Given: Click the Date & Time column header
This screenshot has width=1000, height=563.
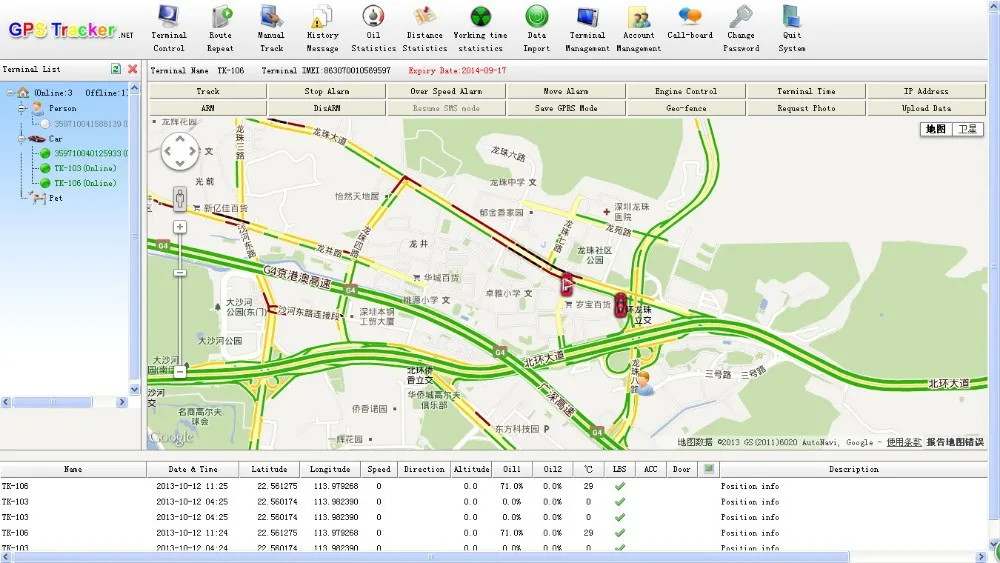Looking at the screenshot, I should (193, 469).
